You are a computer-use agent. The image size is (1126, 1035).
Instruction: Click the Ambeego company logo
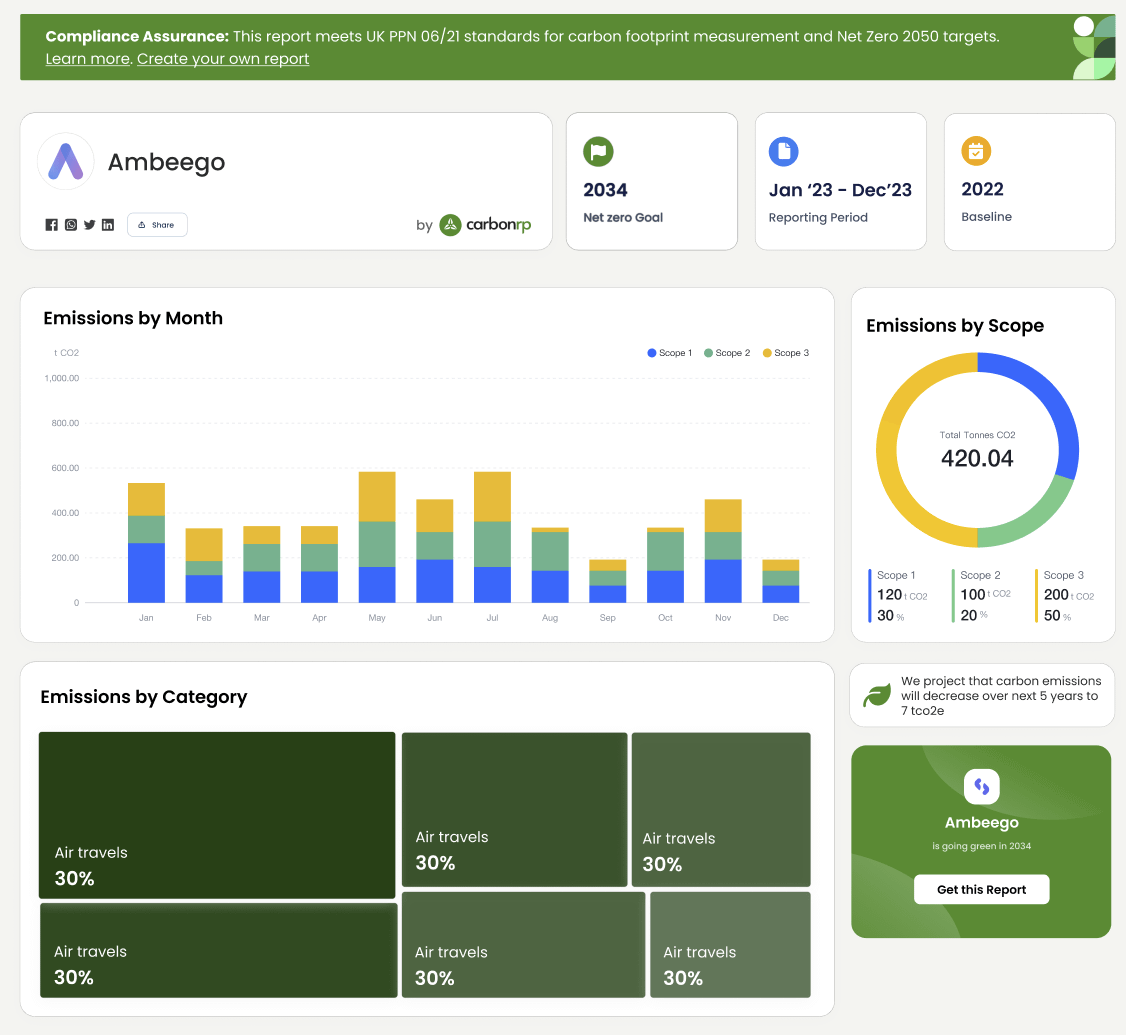pos(66,161)
